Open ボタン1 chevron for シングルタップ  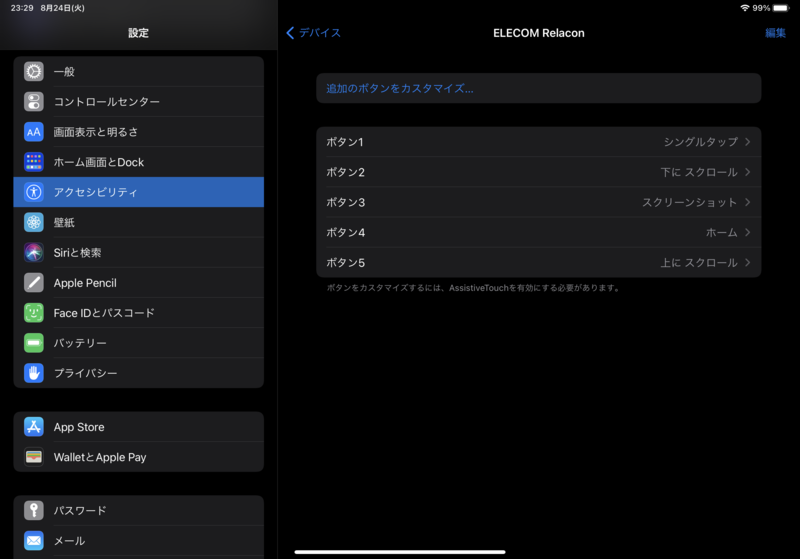747,142
